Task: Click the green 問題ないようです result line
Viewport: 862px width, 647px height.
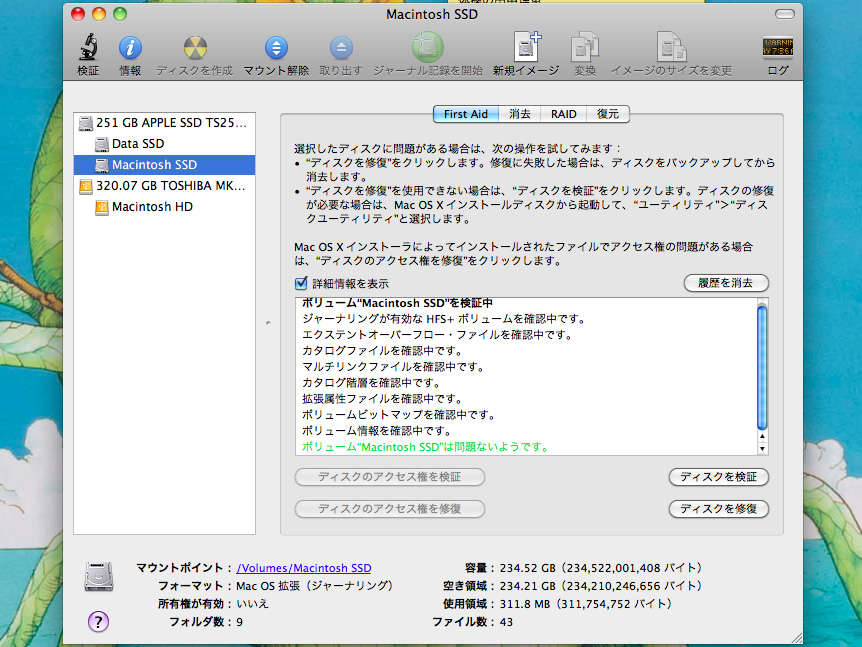Action: coord(426,447)
